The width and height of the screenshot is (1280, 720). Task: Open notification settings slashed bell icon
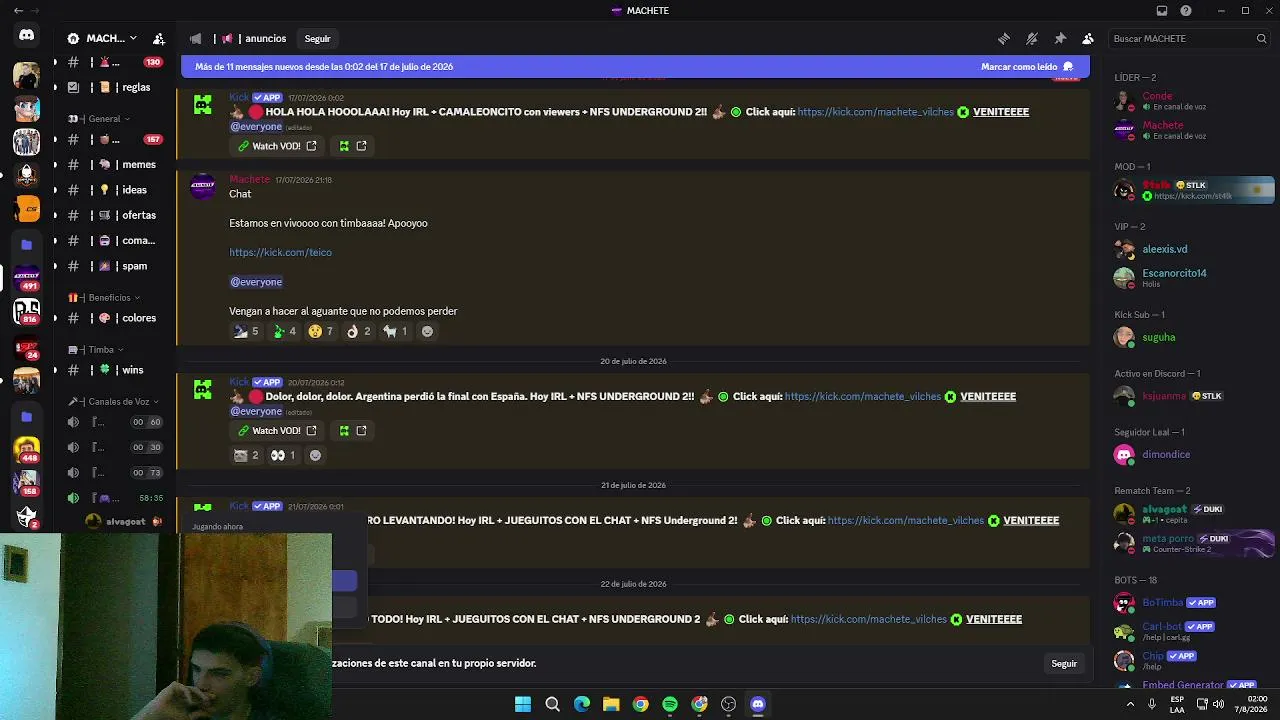point(1032,39)
